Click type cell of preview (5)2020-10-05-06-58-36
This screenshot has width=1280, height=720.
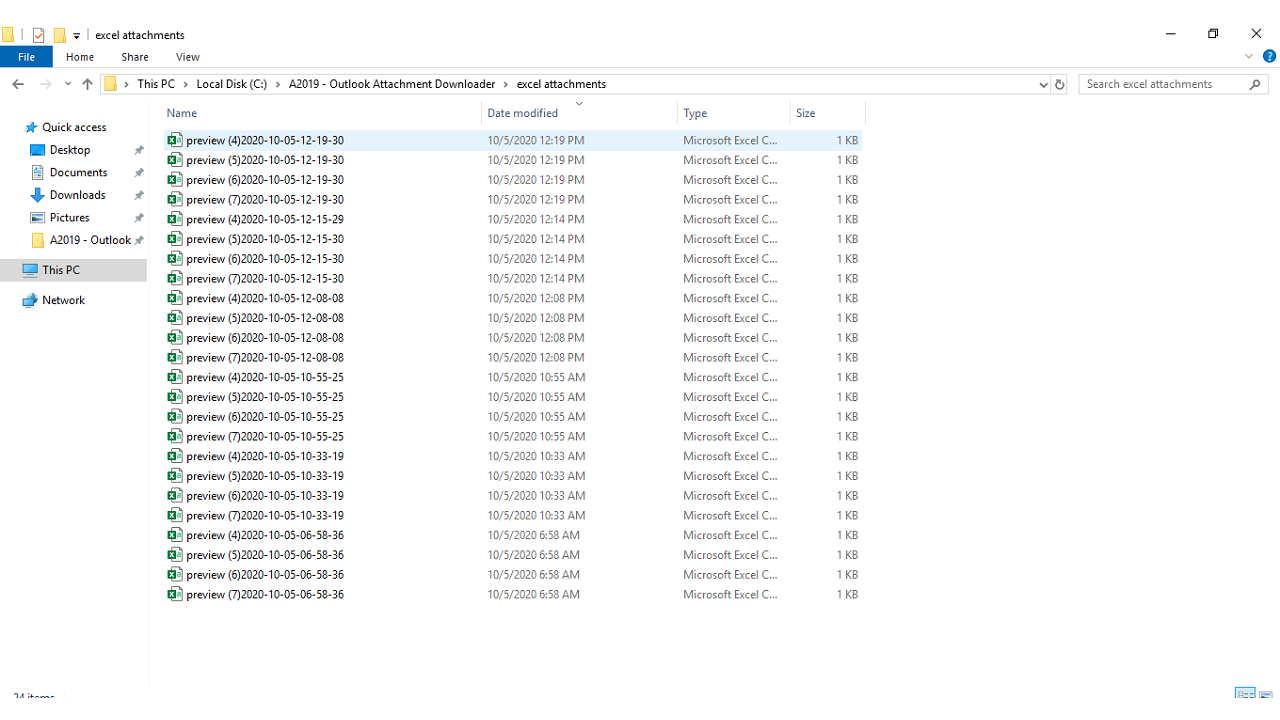(730, 555)
